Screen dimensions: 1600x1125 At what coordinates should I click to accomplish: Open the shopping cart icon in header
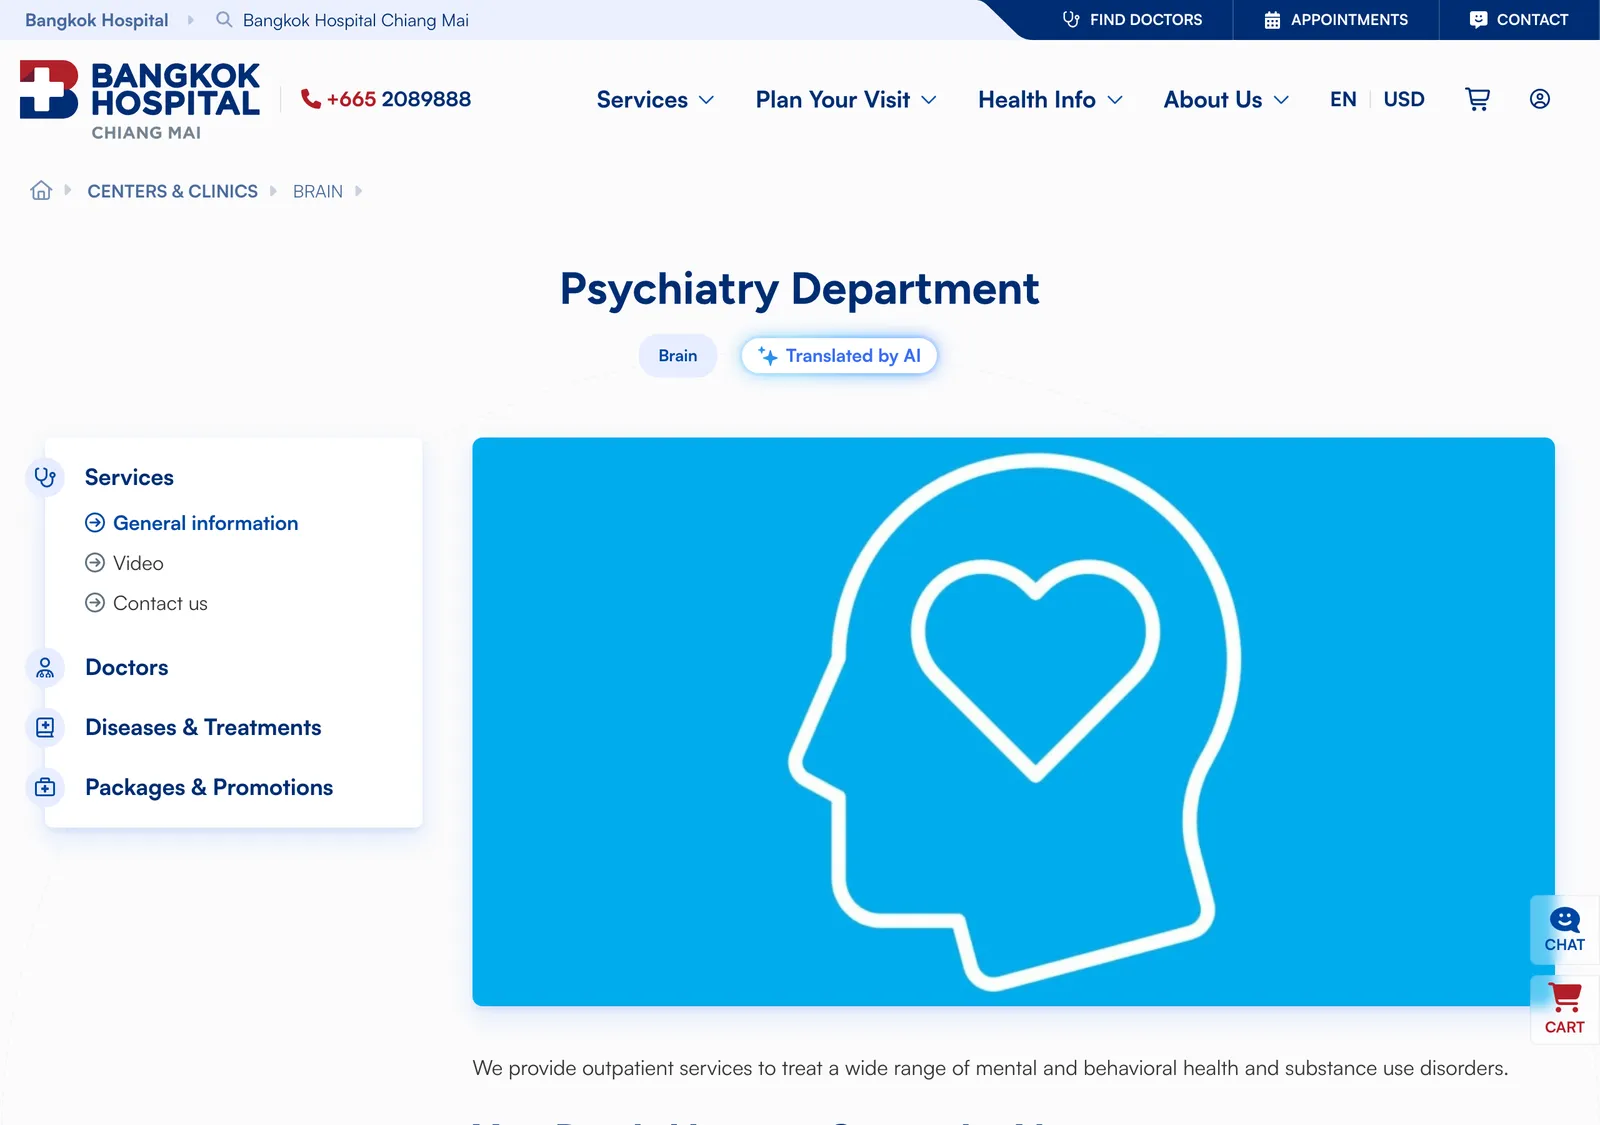1477,99
